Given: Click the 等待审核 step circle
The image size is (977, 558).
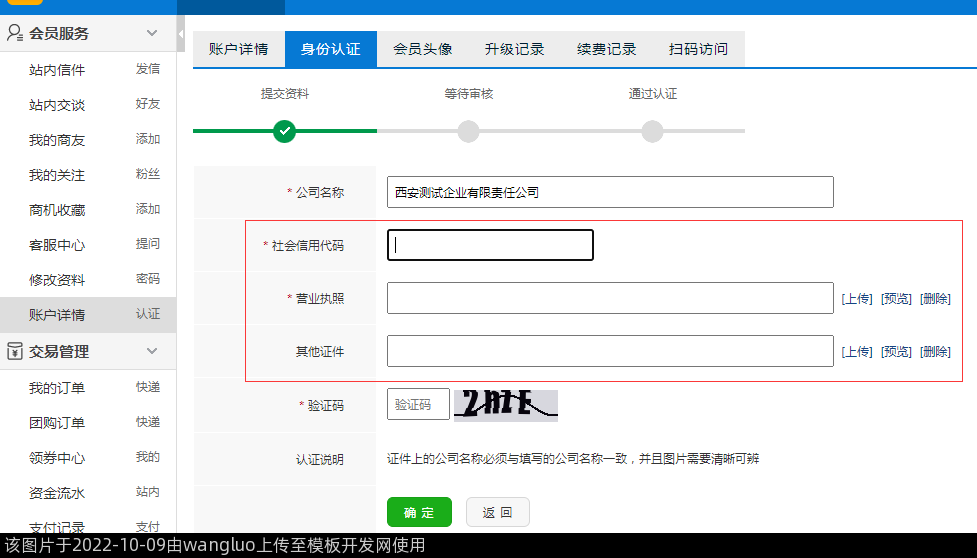Looking at the screenshot, I should [468, 131].
